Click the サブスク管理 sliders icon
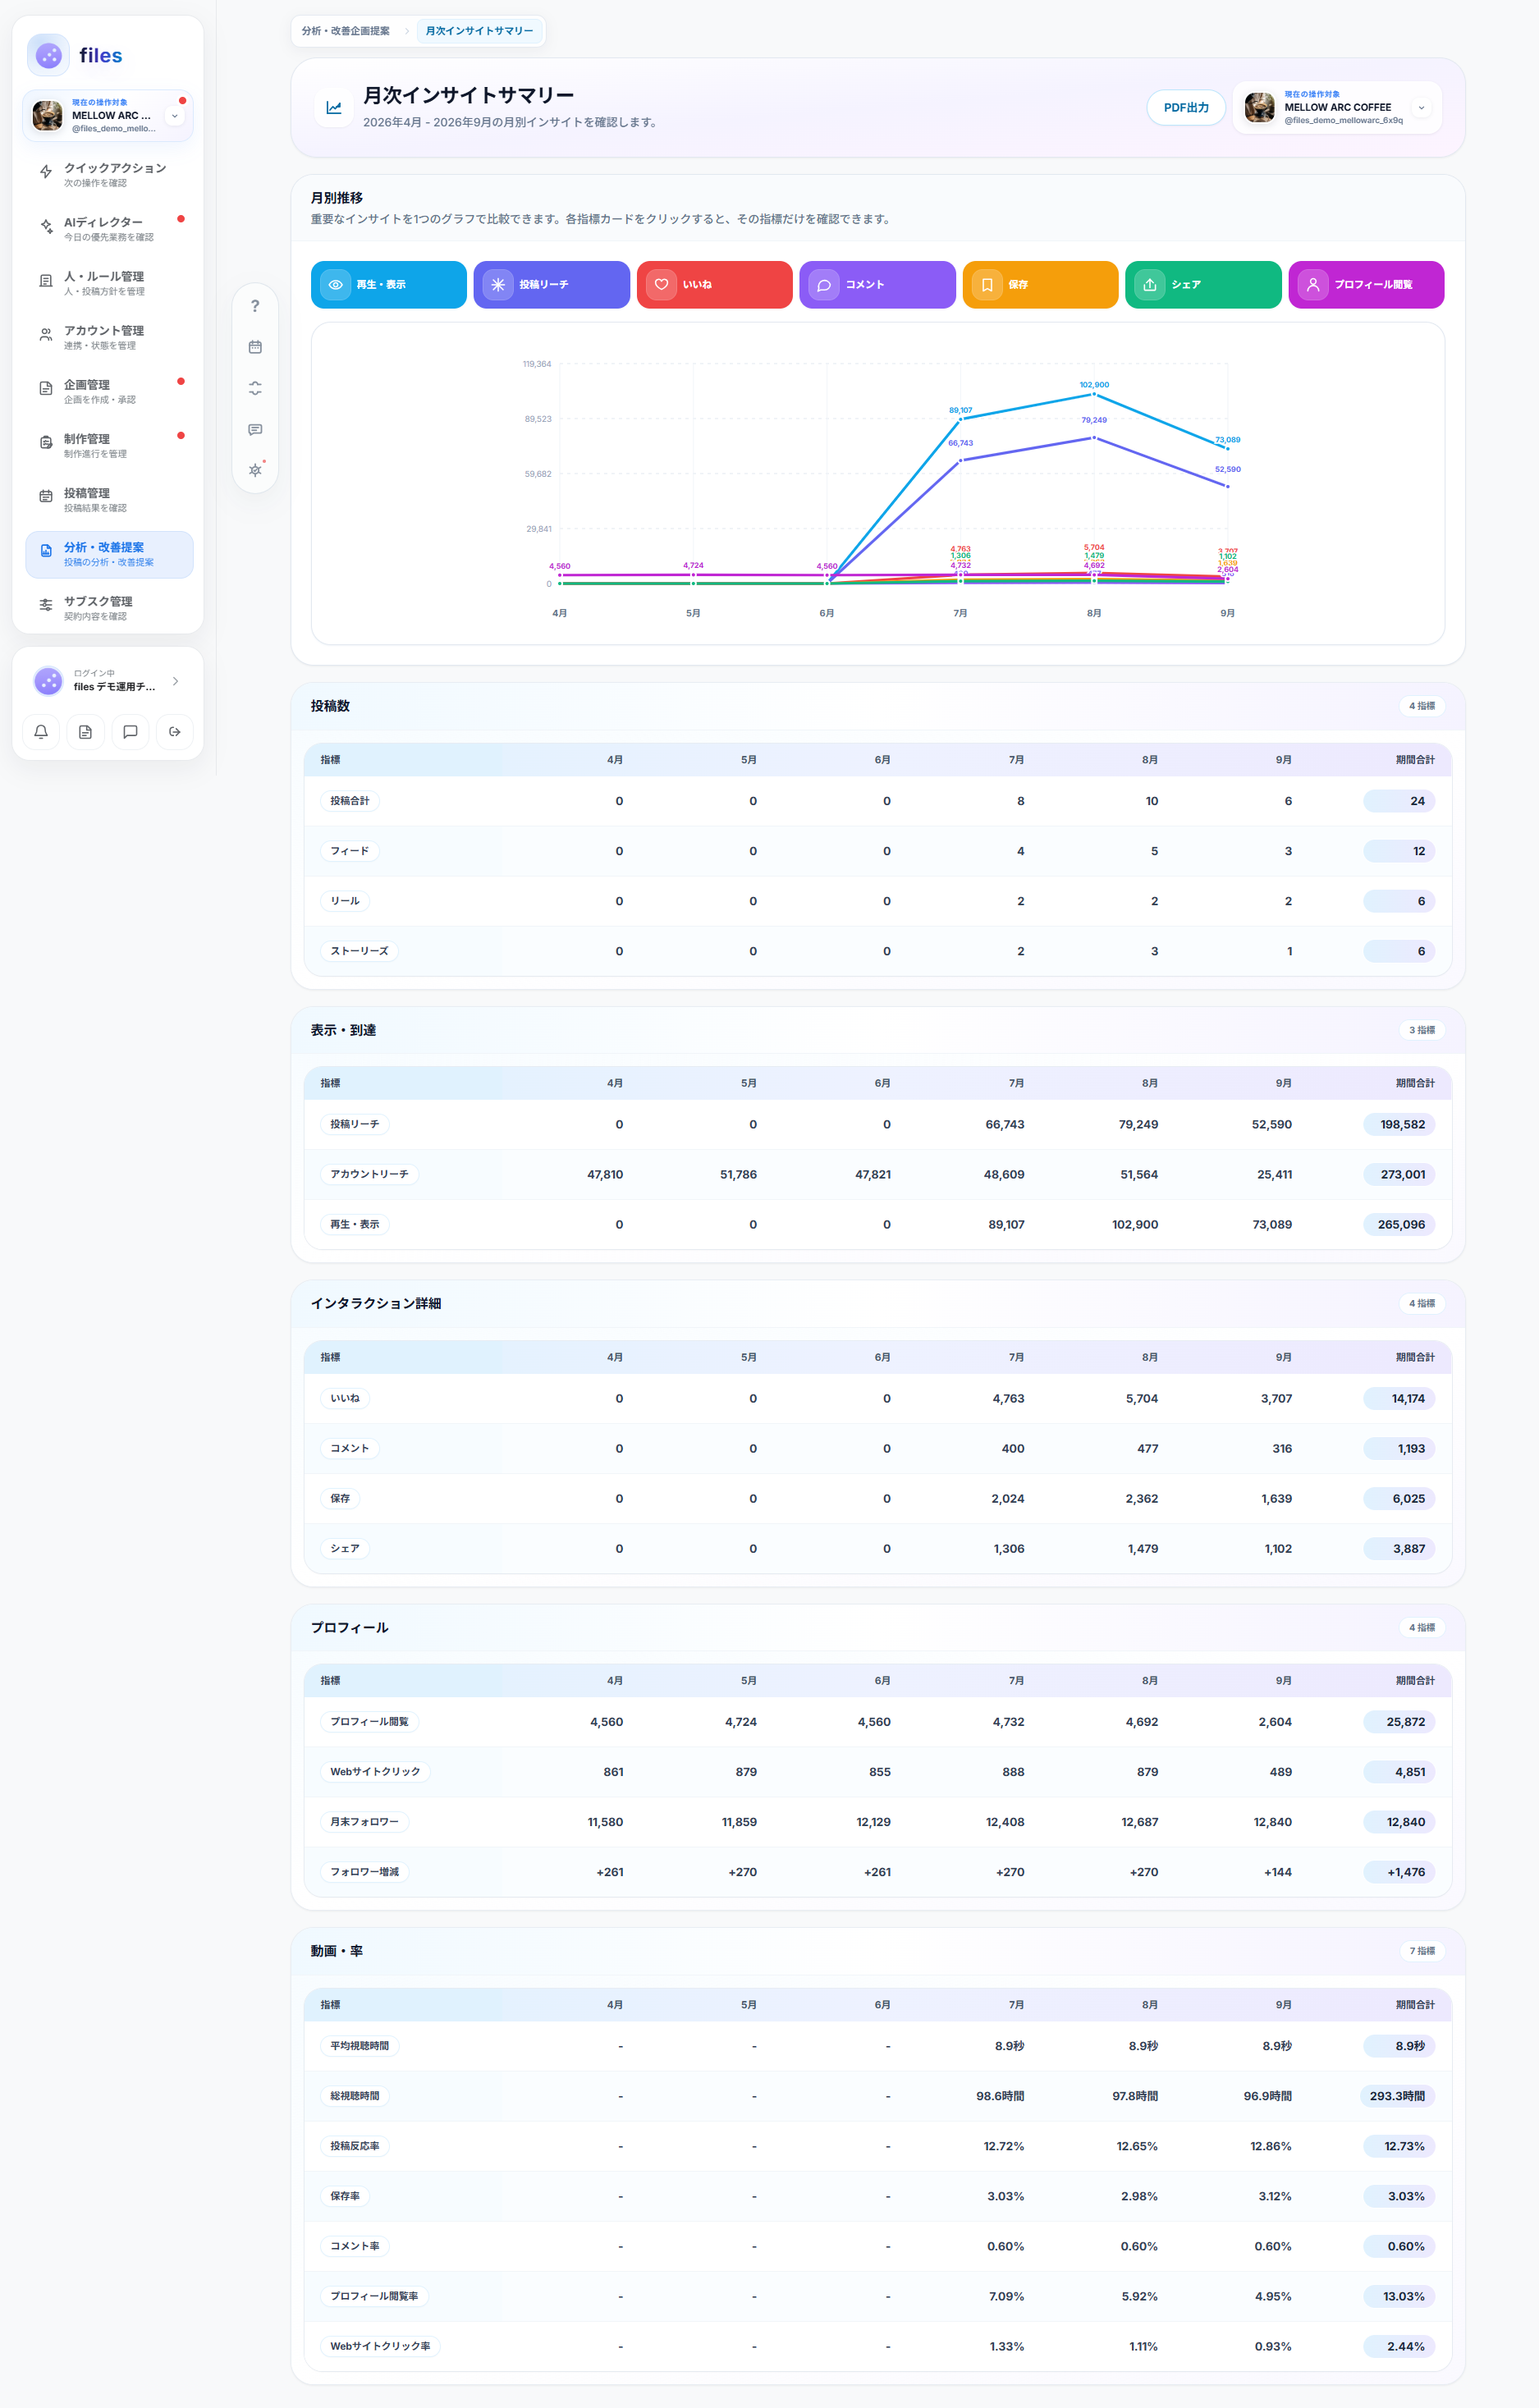This screenshot has width=1539, height=2408. [x=46, y=605]
